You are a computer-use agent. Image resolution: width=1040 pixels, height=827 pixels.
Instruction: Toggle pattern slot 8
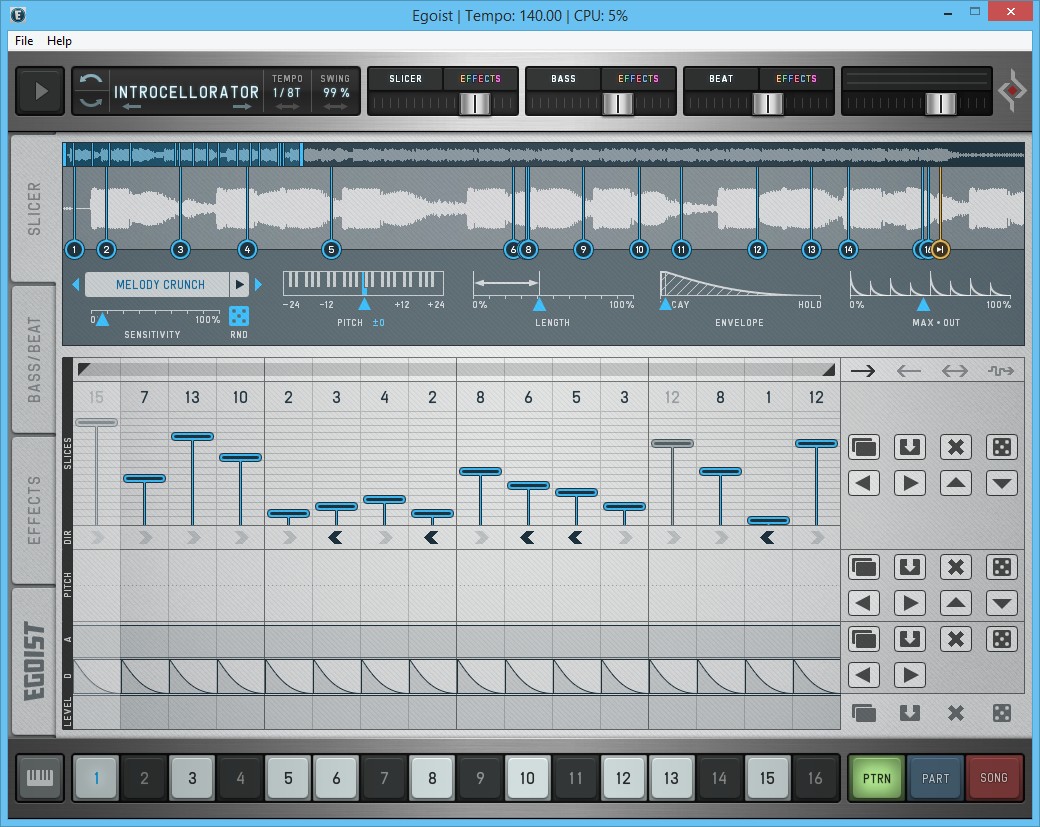coord(432,777)
